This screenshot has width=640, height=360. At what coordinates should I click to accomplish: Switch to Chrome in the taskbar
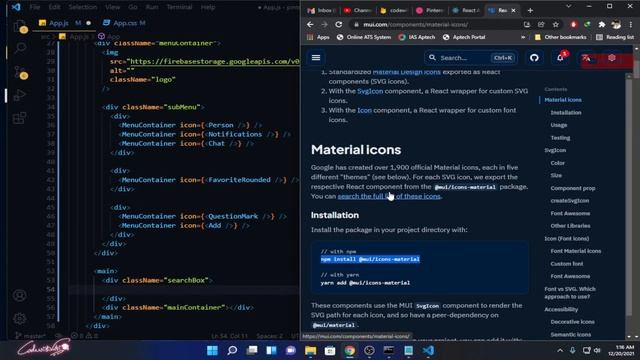(349, 351)
